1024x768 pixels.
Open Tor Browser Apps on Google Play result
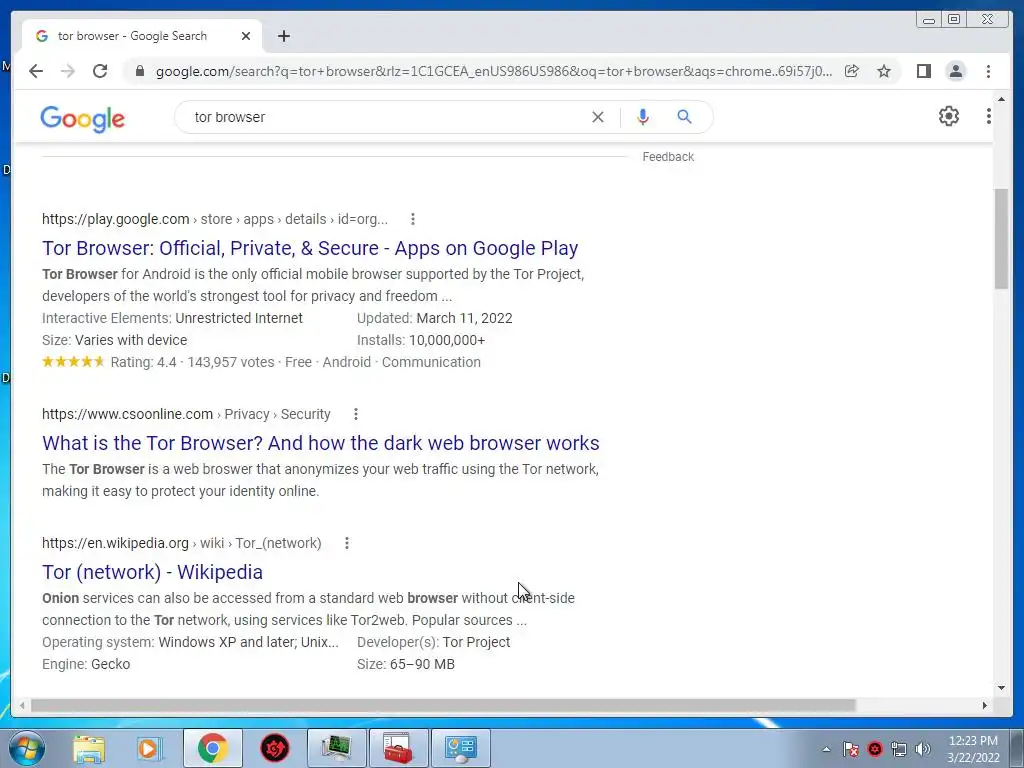click(x=310, y=248)
